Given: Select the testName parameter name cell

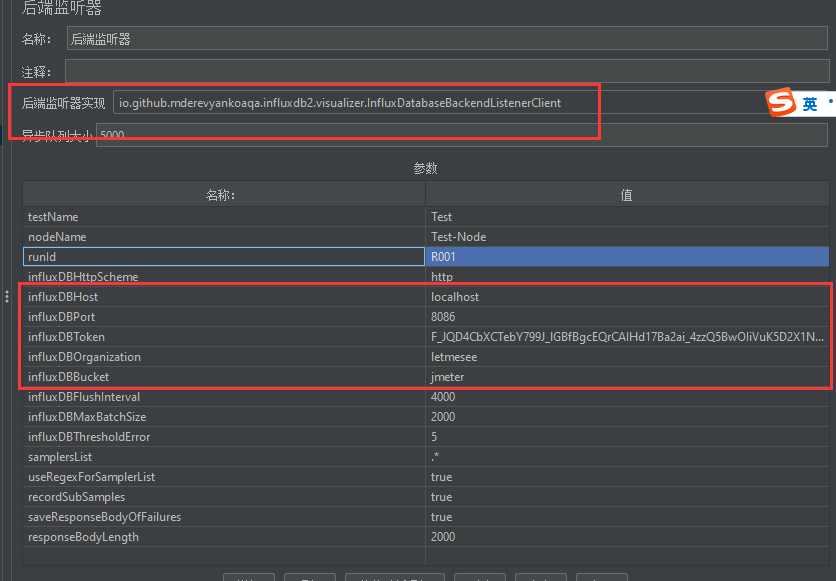Looking at the screenshot, I should [x=224, y=217].
